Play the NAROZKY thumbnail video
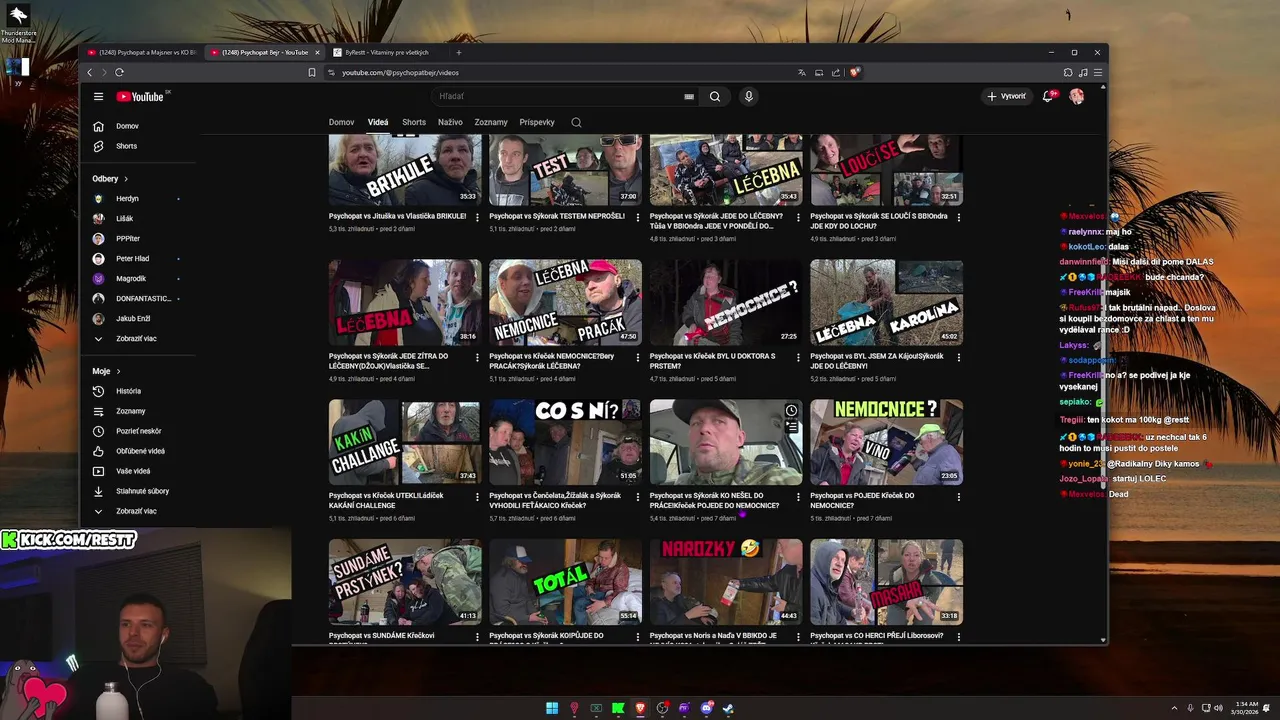1280x720 pixels. pos(726,583)
